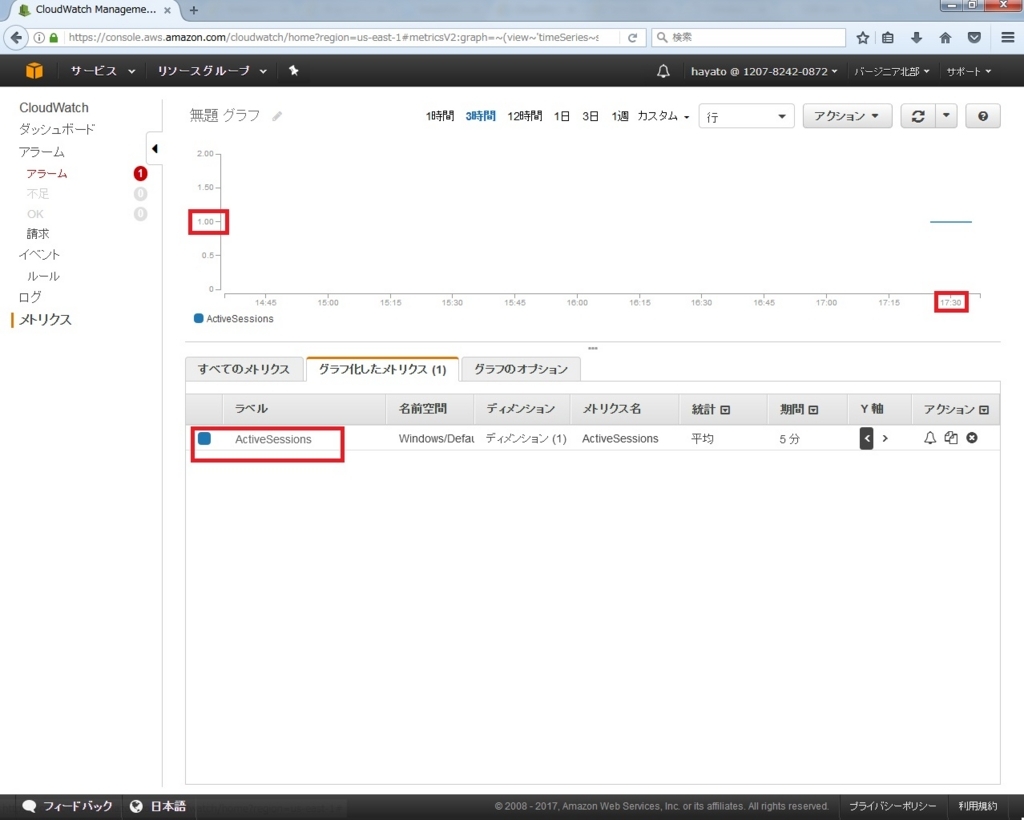Open ルール in the sidebar
The image size is (1024, 820).
[43, 276]
